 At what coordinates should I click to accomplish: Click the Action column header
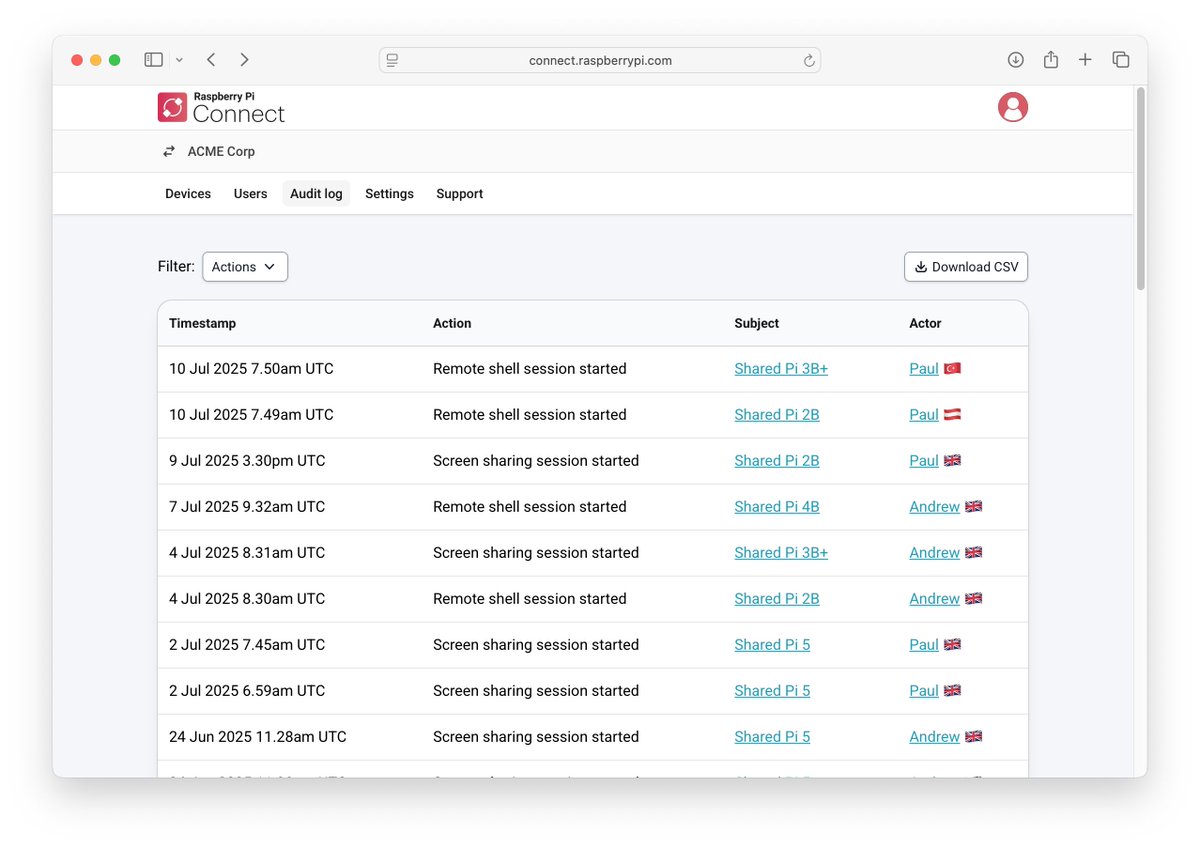[x=452, y=323]
